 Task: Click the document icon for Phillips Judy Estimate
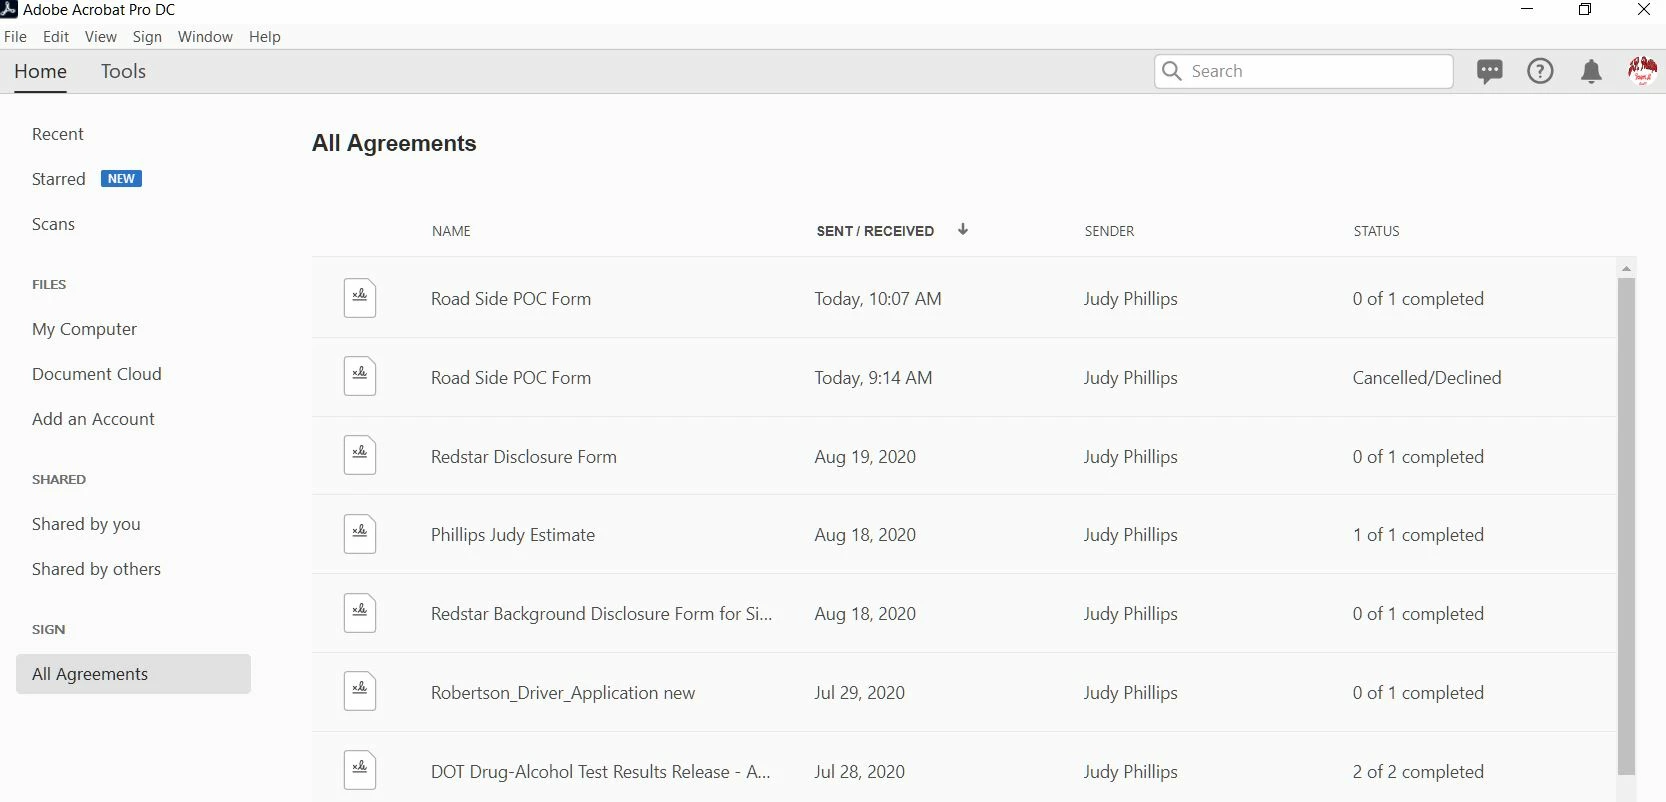point(360,534)
